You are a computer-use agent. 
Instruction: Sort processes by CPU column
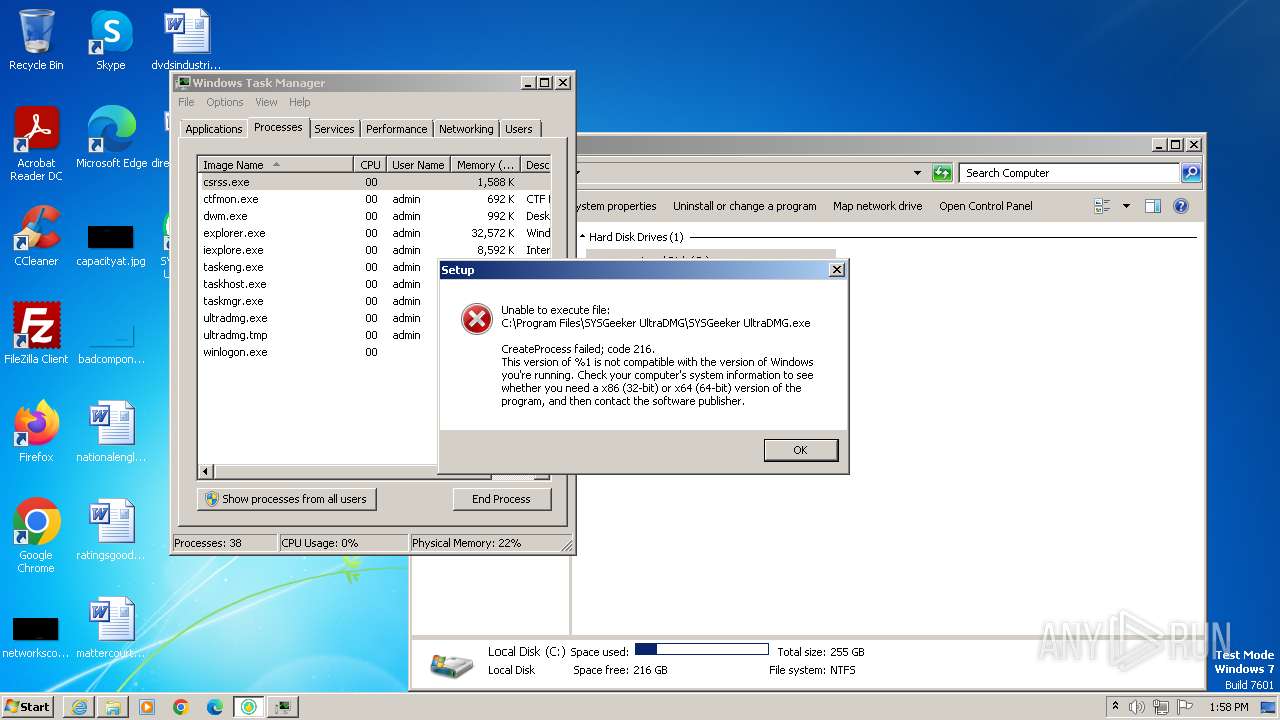pos(370,165)
